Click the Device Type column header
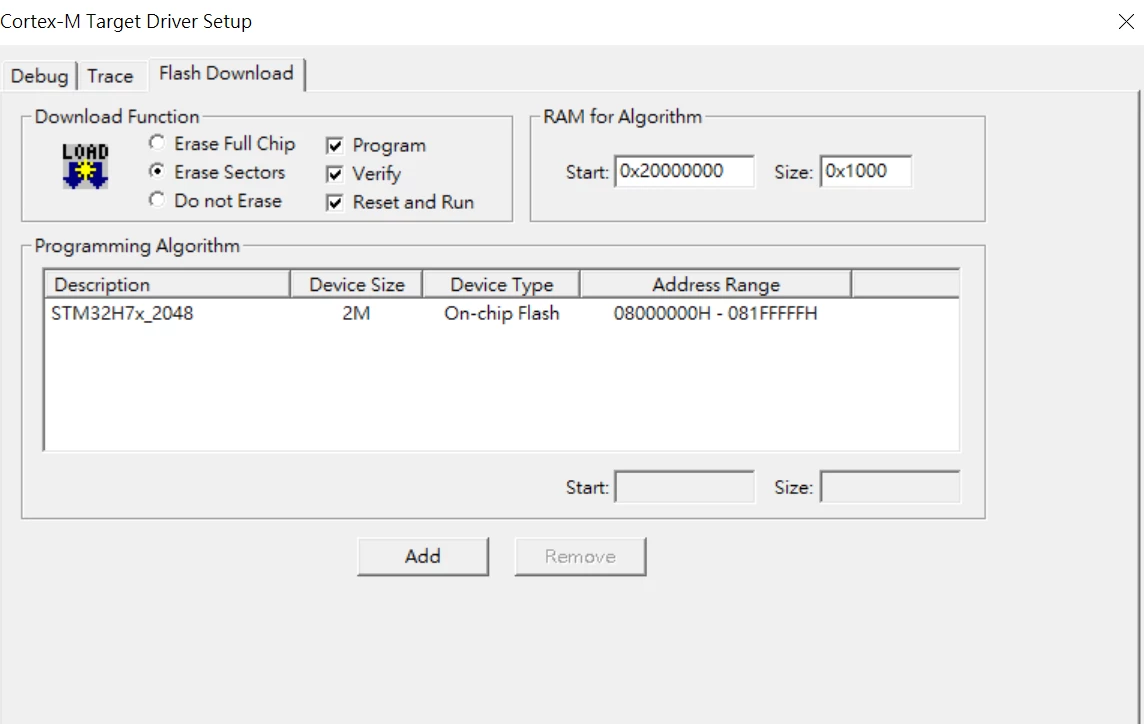Screen dimensions: 1144x724 (x=502, y=284)
